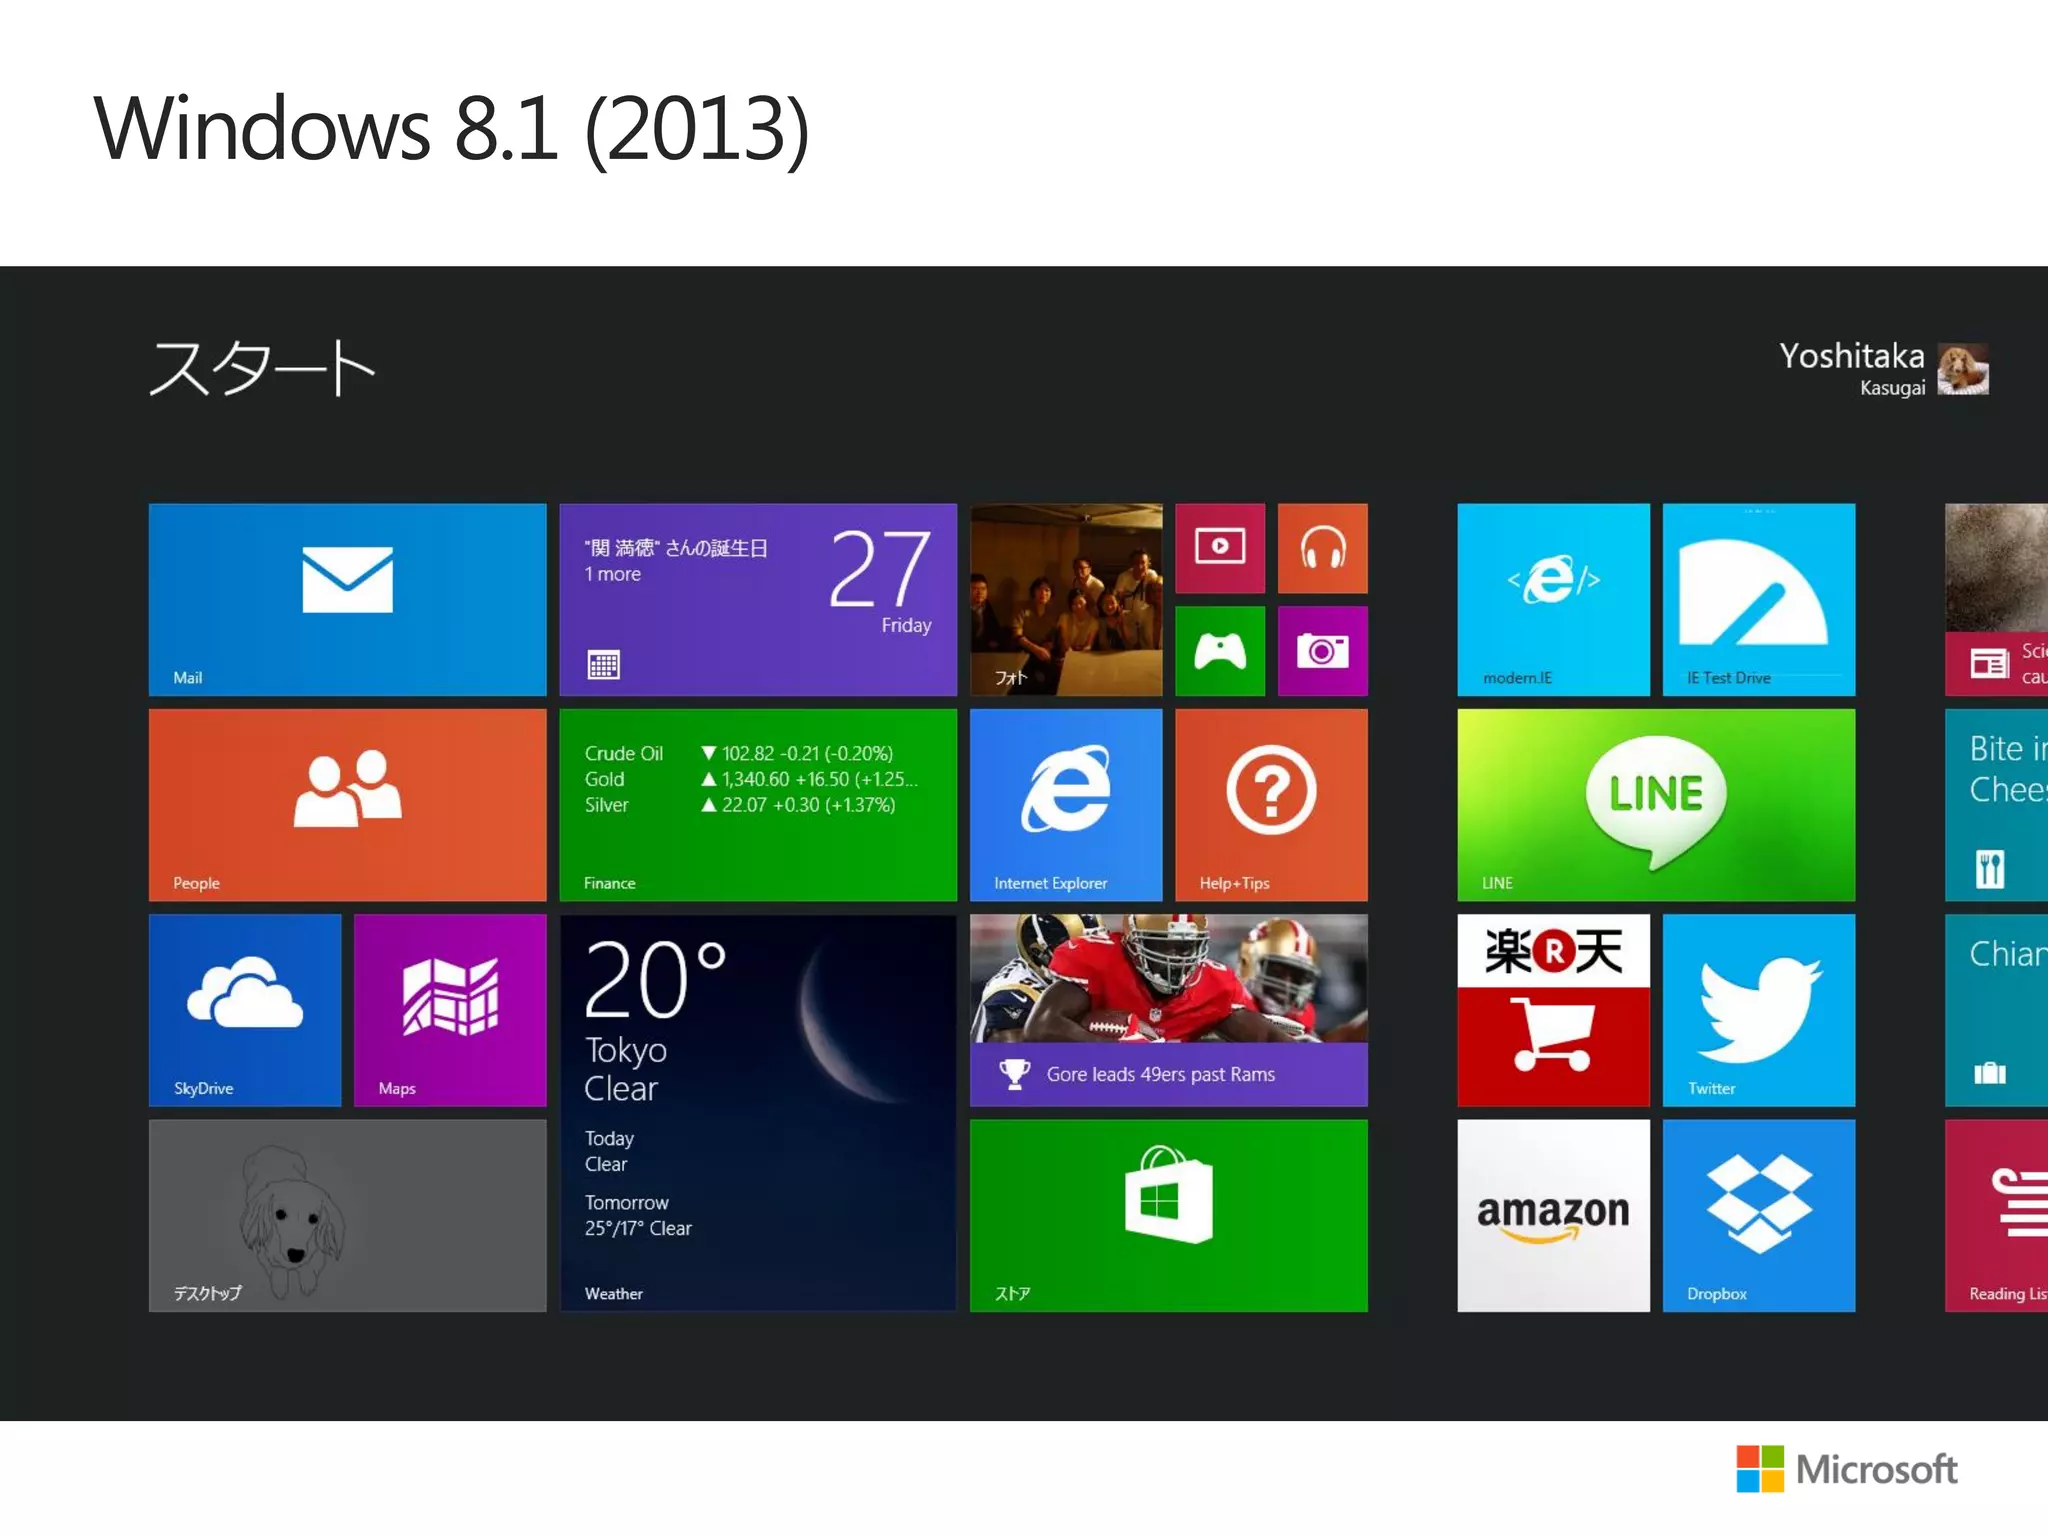Open the Music headphones tile
This screenshot has width=2048, height=1536.
[x=1322, y=548]
